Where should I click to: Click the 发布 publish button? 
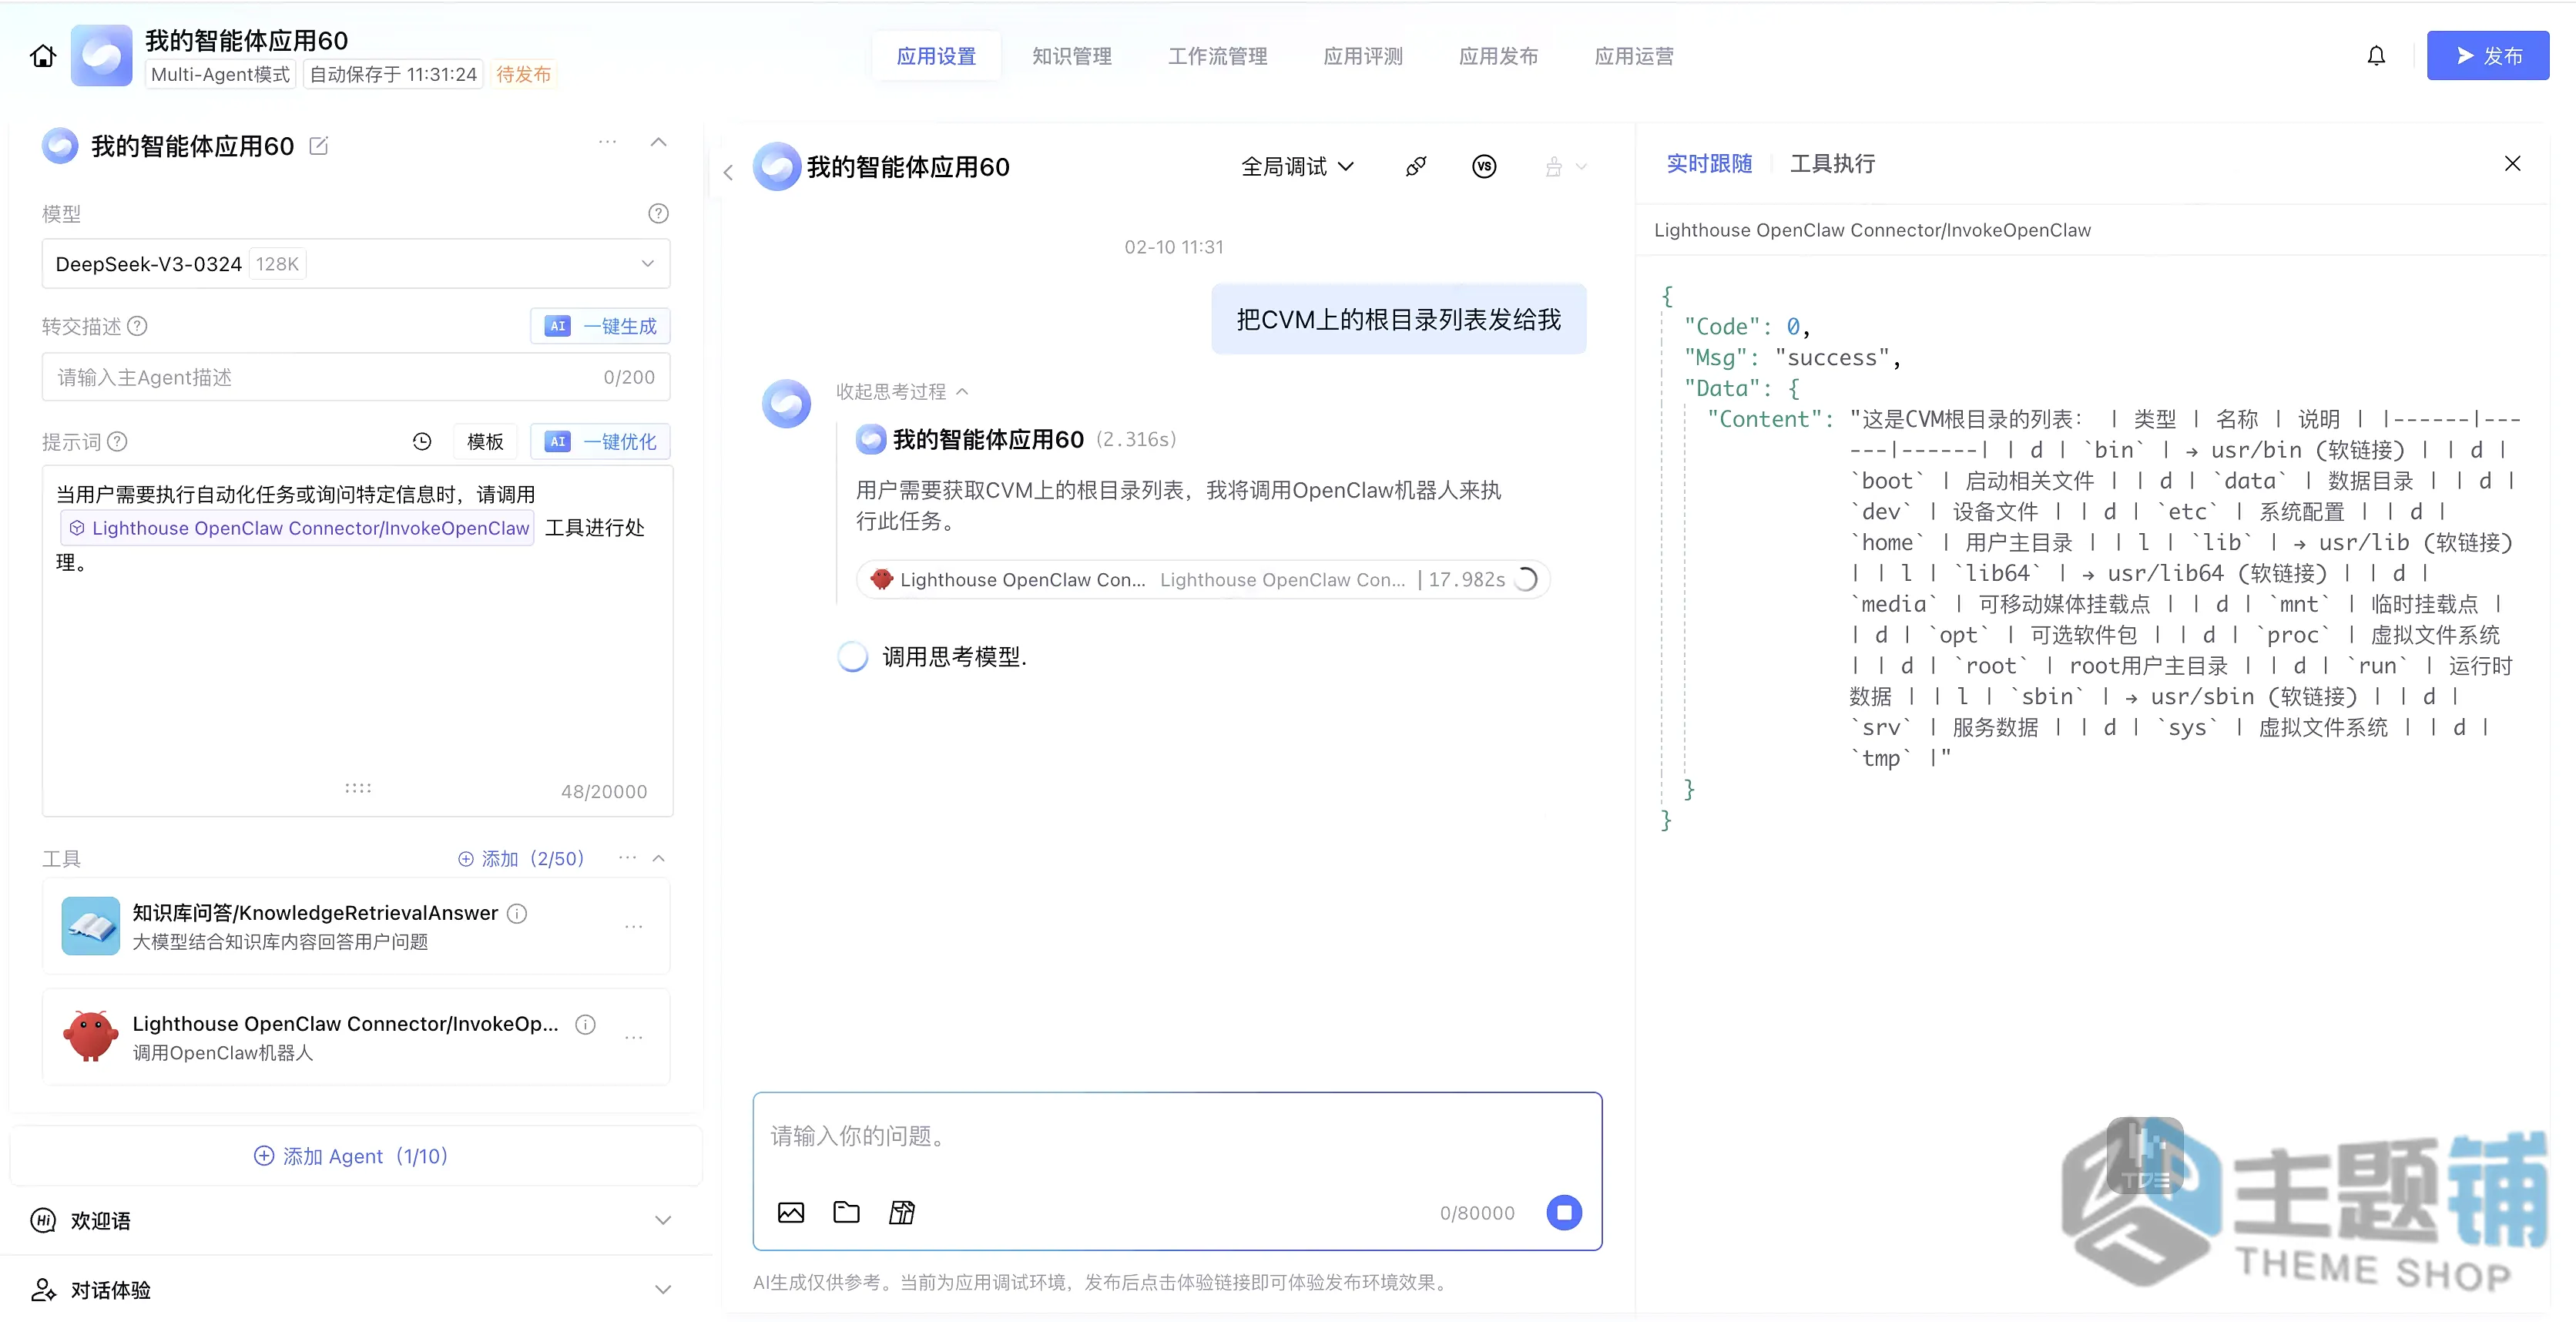2488,56
